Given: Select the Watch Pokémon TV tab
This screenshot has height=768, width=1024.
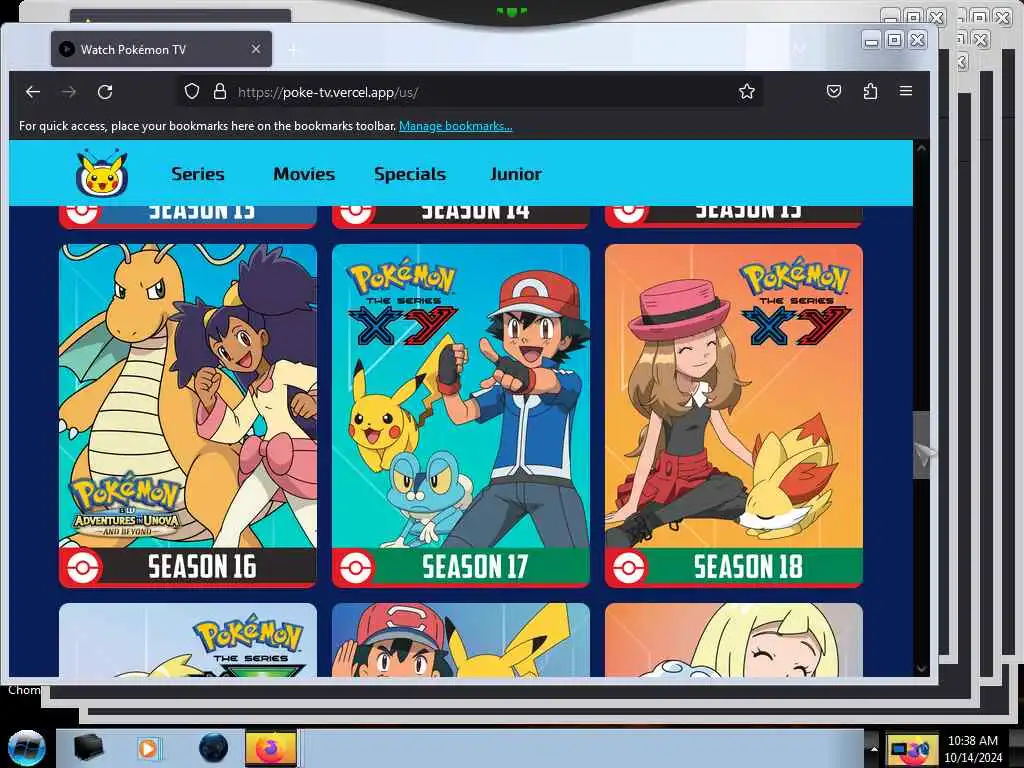Looking at the screenshot, I should tap(161, 49).
